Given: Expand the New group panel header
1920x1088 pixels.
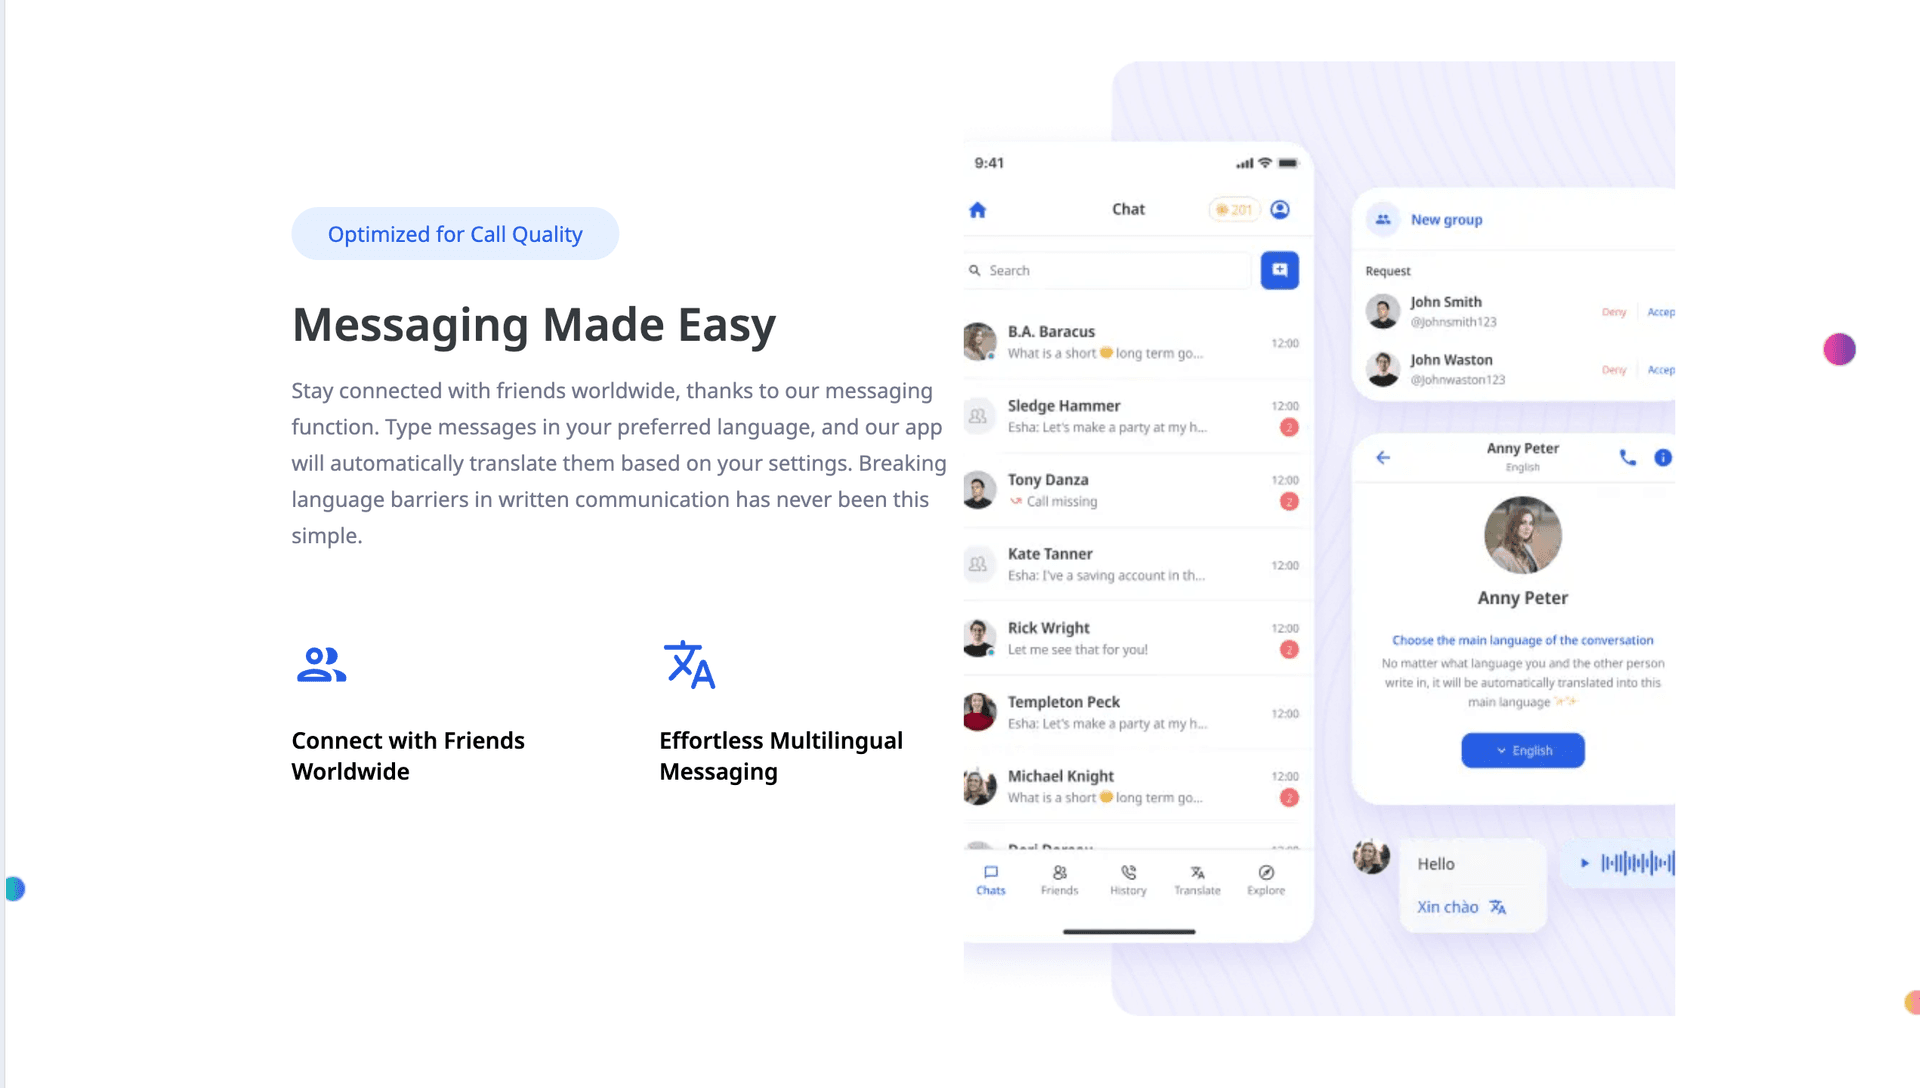Looking at the screenshot, I should tap(1445, 218).
